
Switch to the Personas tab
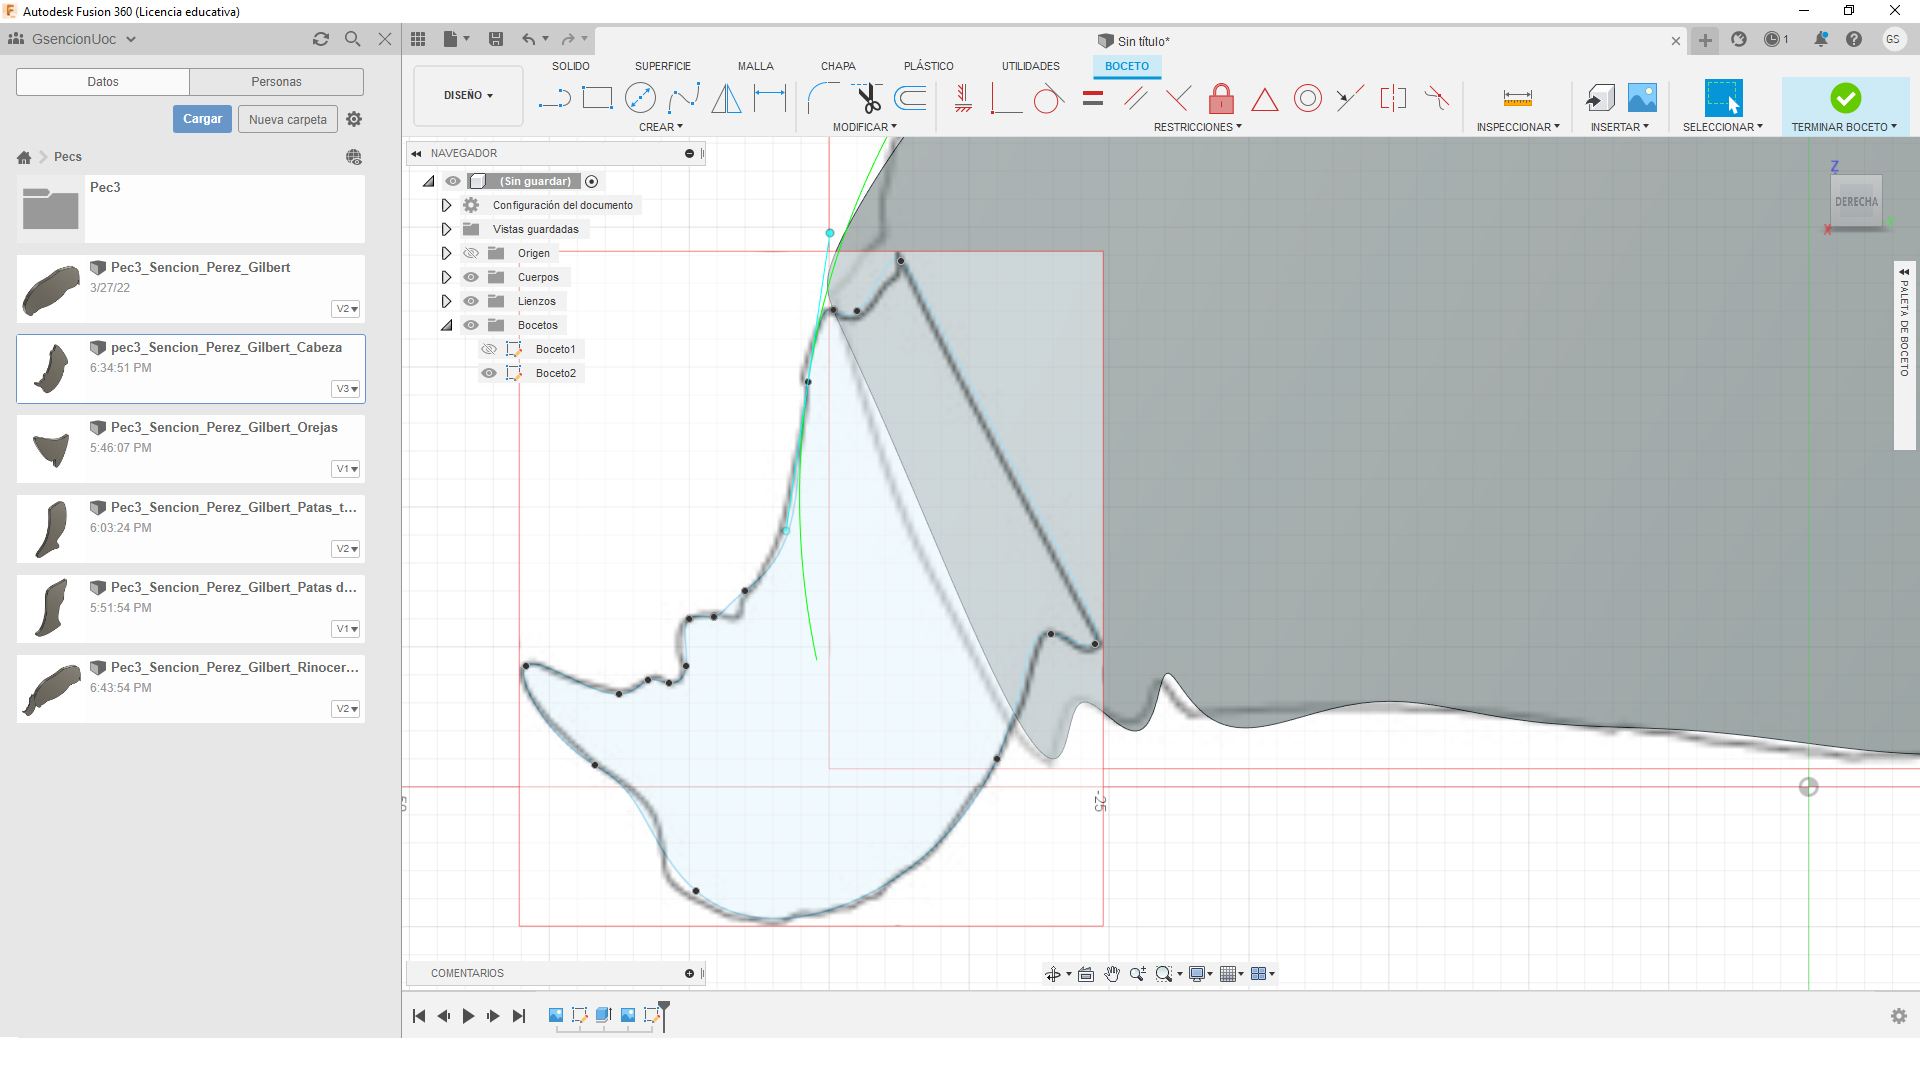(276, 82)
